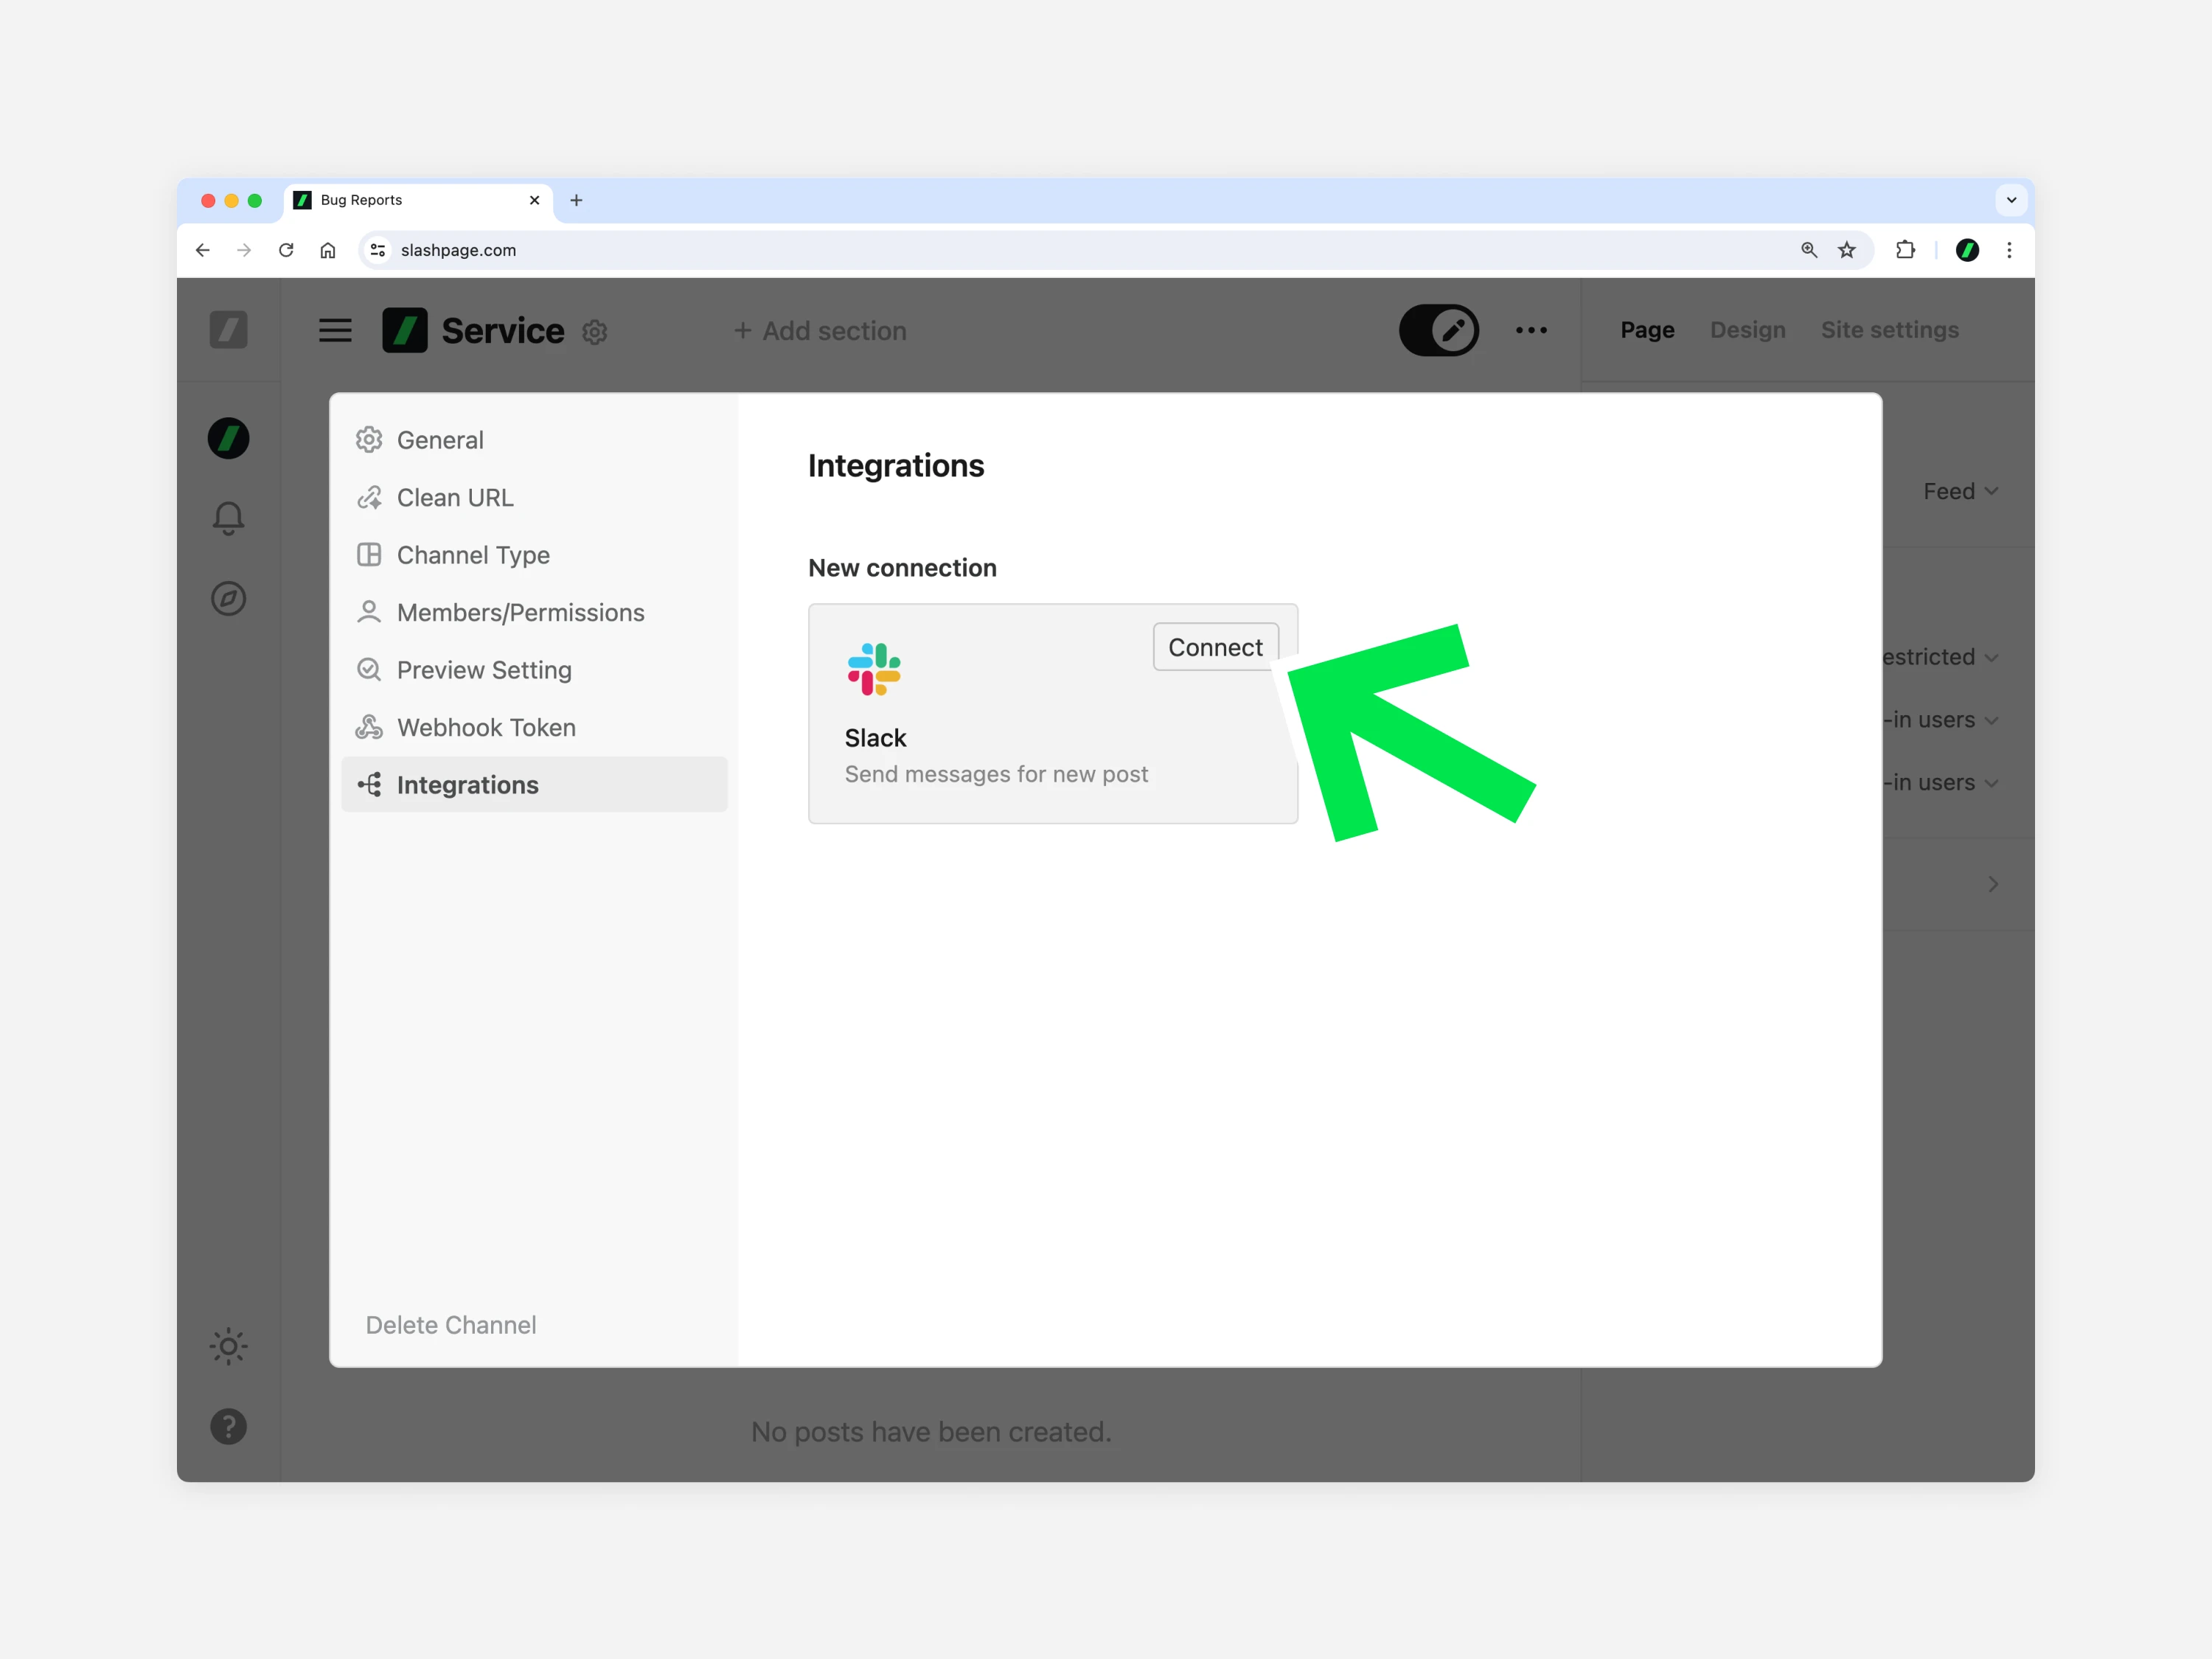Click the Slashpage extension profile icon

click(1967, 250)
